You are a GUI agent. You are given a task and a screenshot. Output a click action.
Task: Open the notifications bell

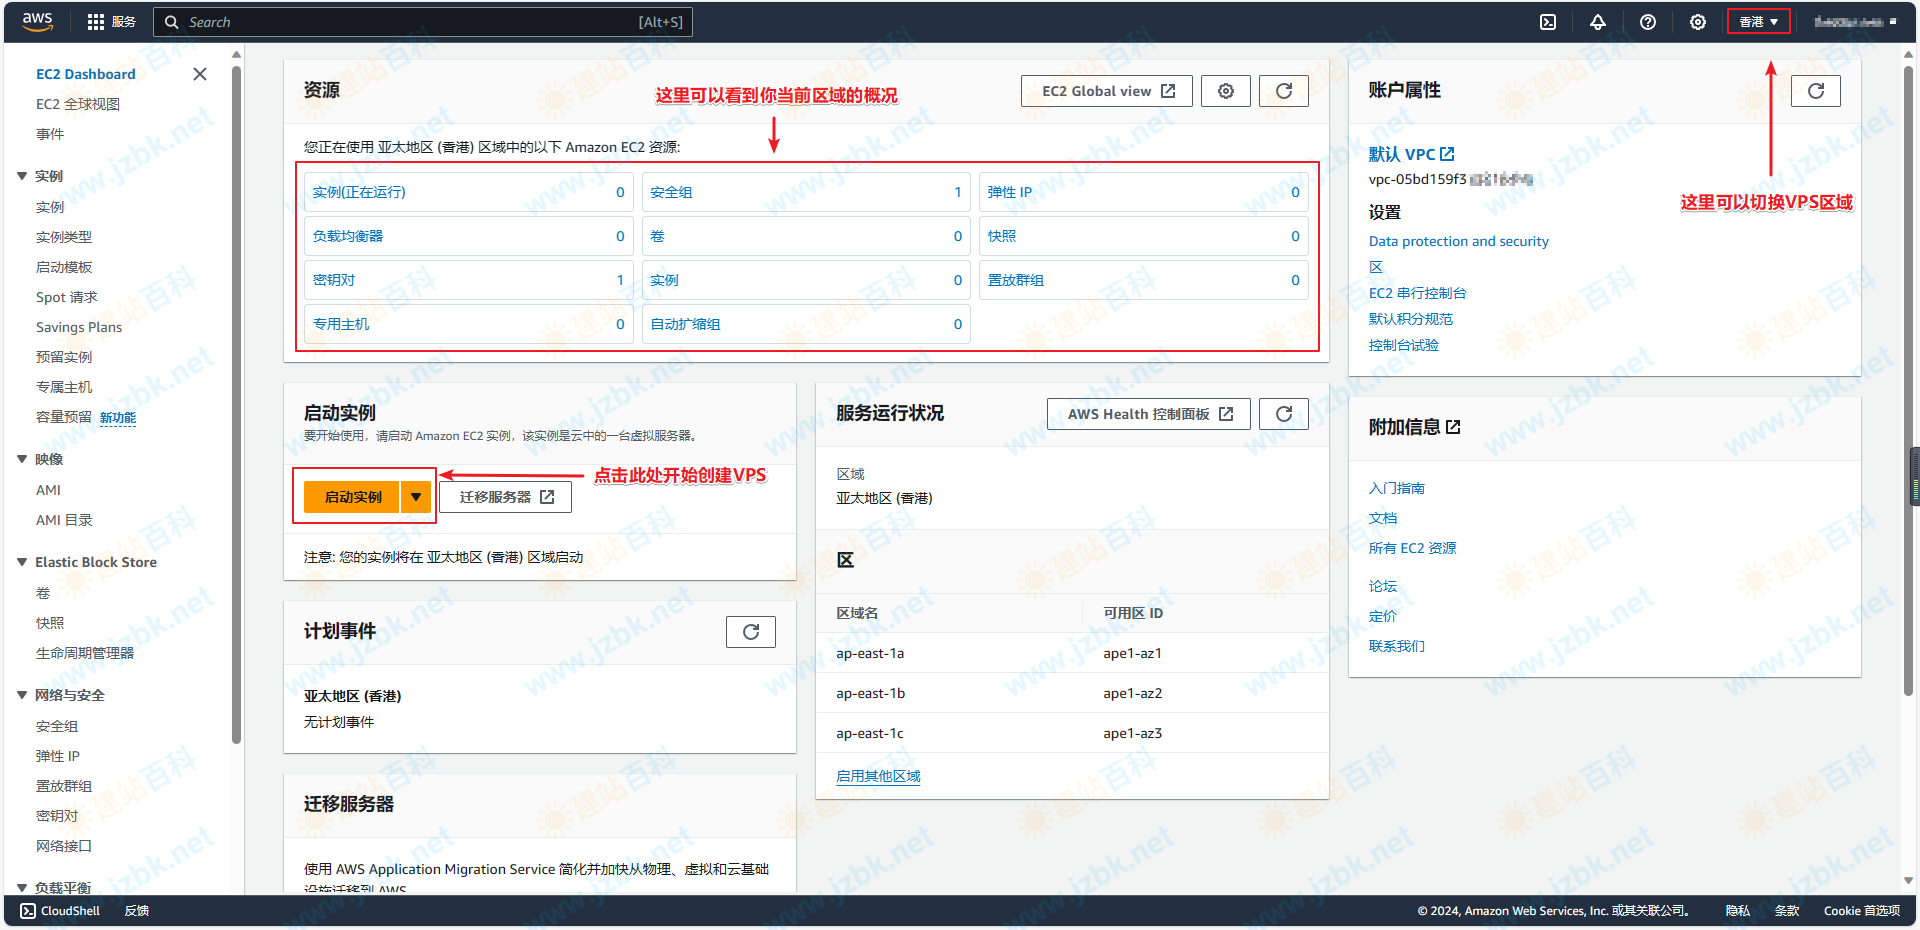pos(1598,22)
